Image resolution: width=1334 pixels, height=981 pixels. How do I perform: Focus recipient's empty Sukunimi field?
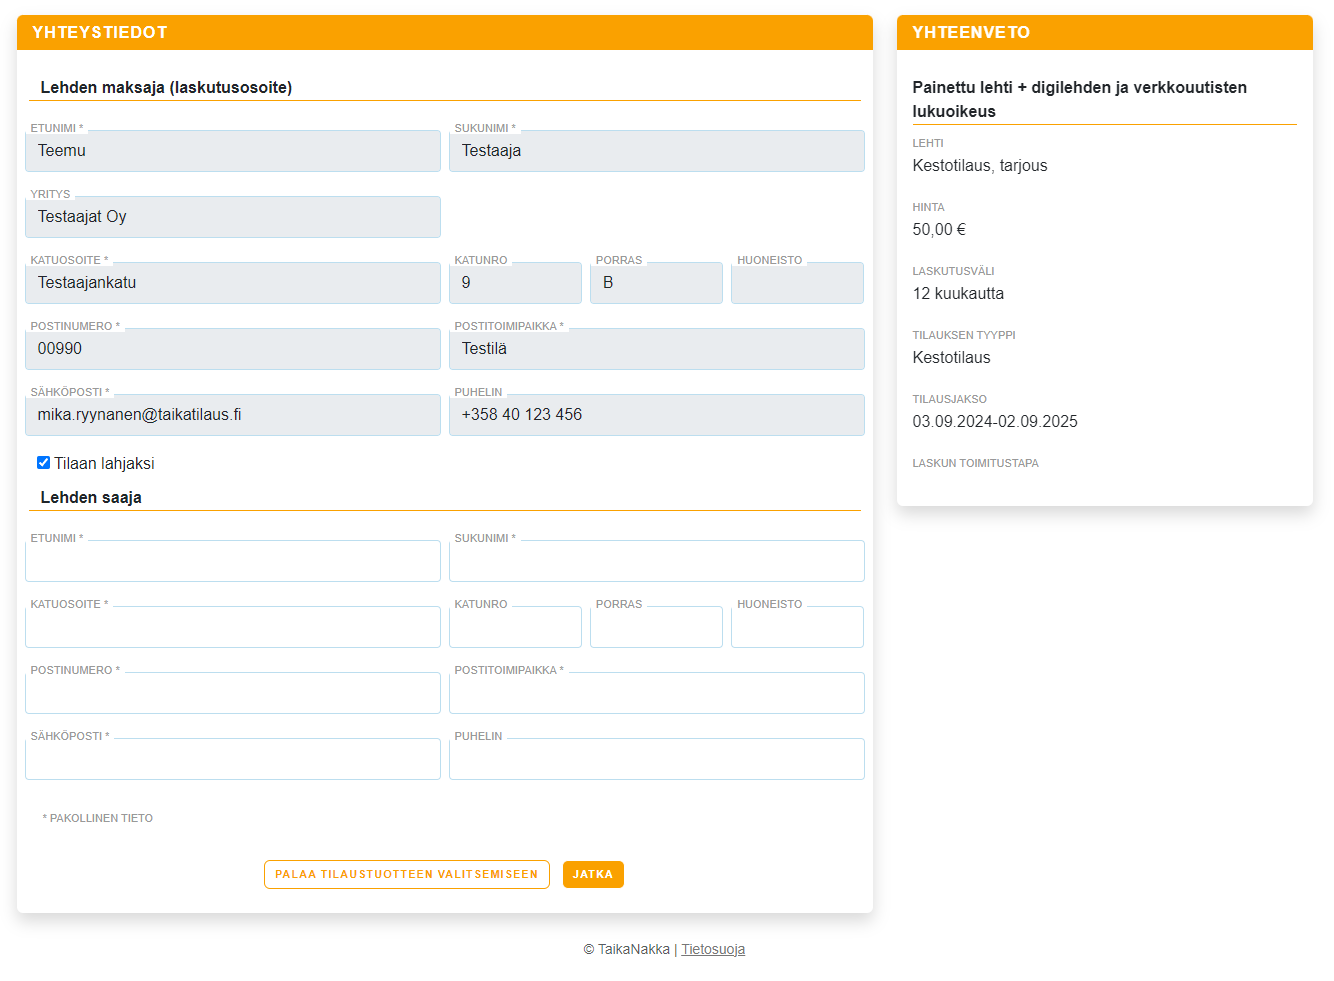tap(657, 561)
